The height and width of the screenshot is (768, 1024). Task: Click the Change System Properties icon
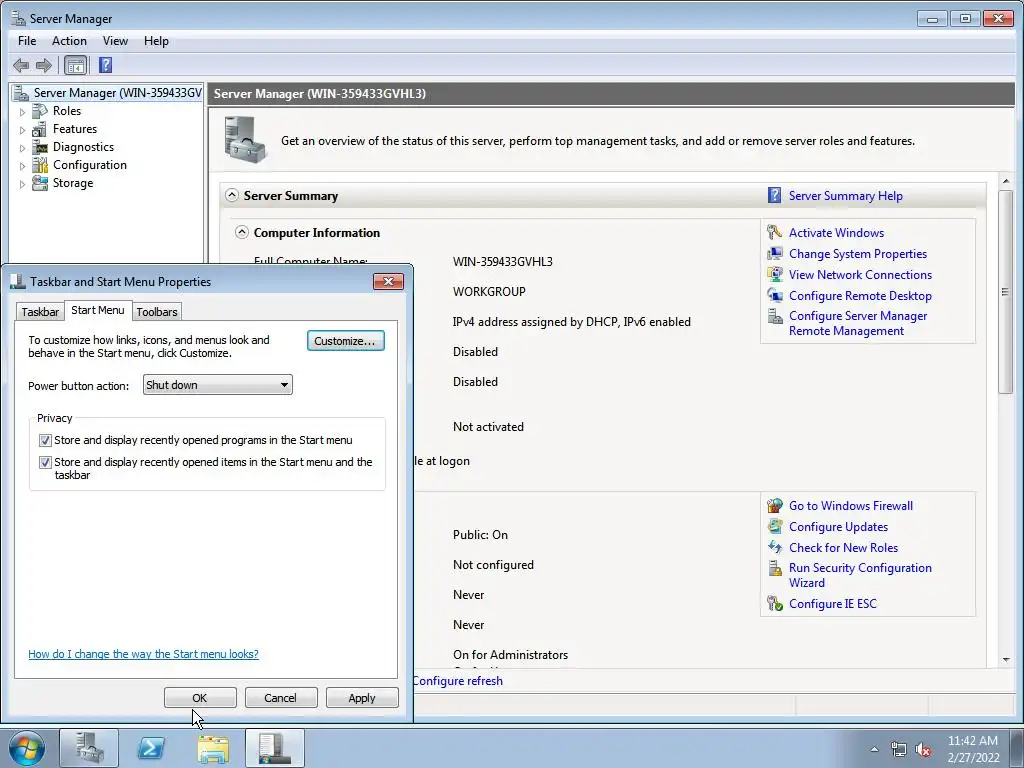coord(775,253)
